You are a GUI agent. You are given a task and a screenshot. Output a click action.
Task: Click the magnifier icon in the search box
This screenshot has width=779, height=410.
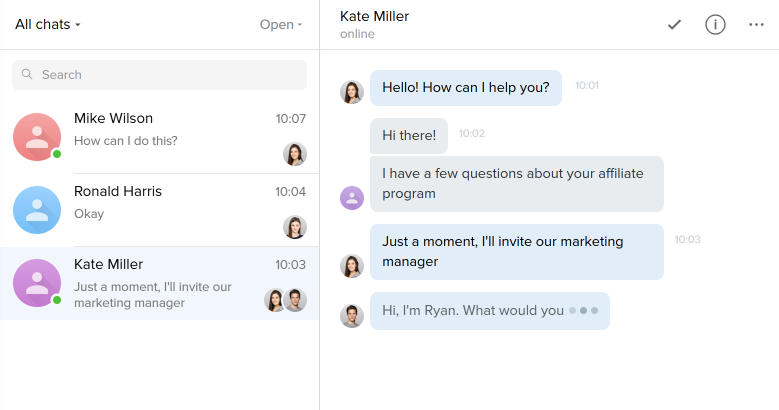pos(27,75)
